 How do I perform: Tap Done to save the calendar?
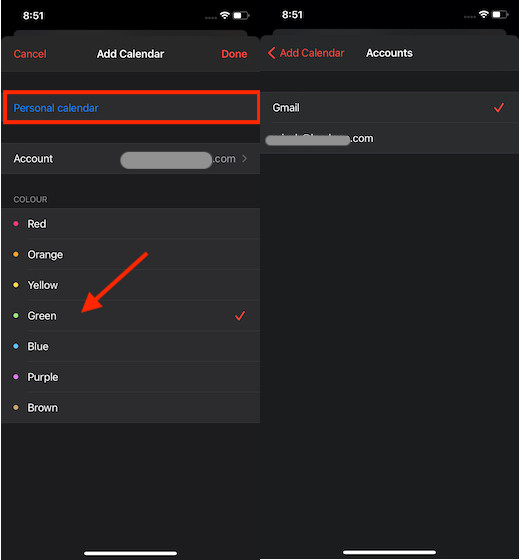pos(234,54)
